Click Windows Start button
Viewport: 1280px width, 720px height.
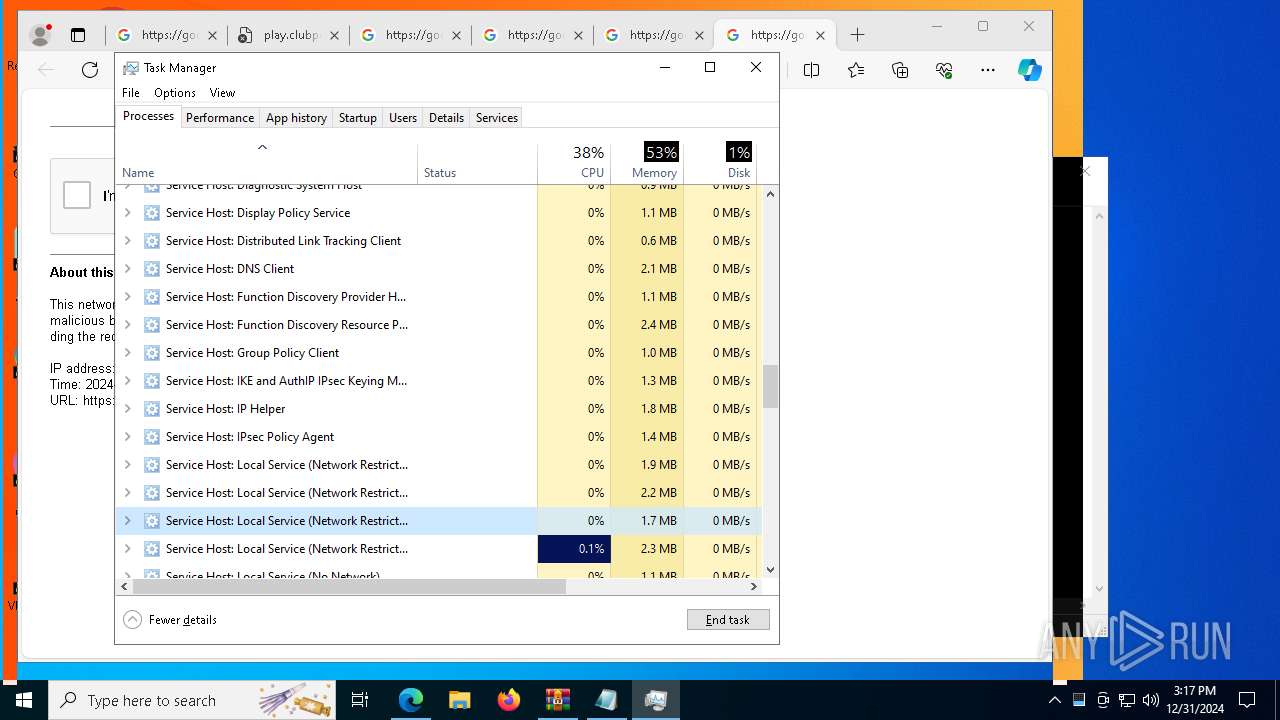[23, 700]
